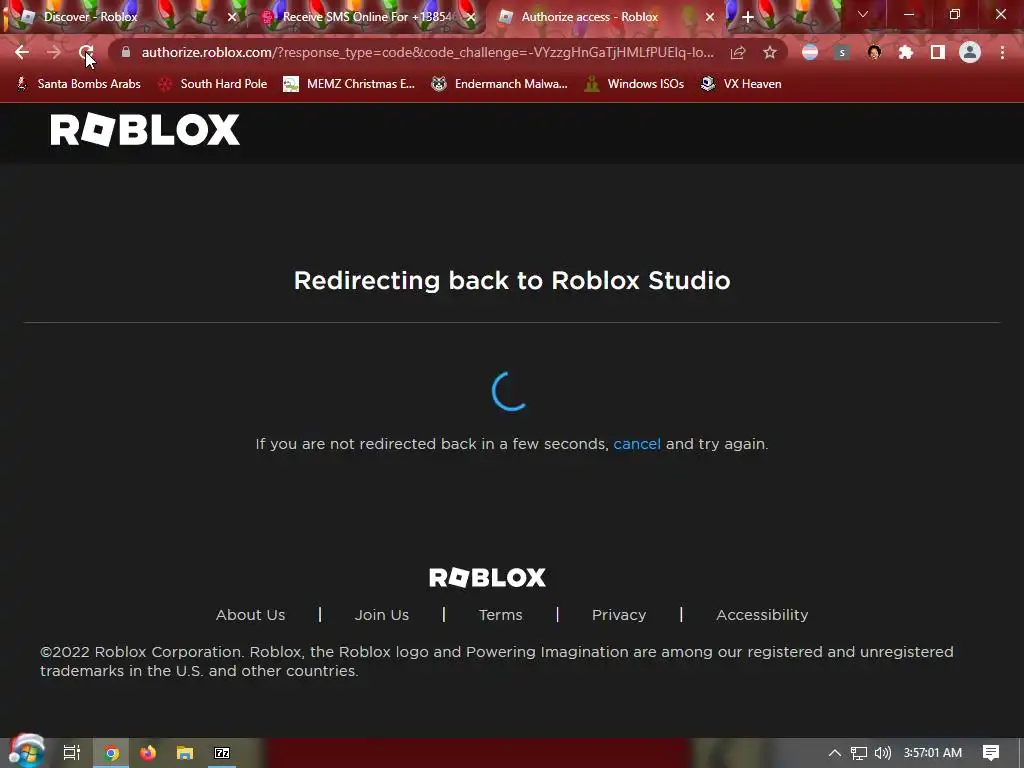
Task: Close the Receive SMS Online tab
Action: tap(471, 17)
